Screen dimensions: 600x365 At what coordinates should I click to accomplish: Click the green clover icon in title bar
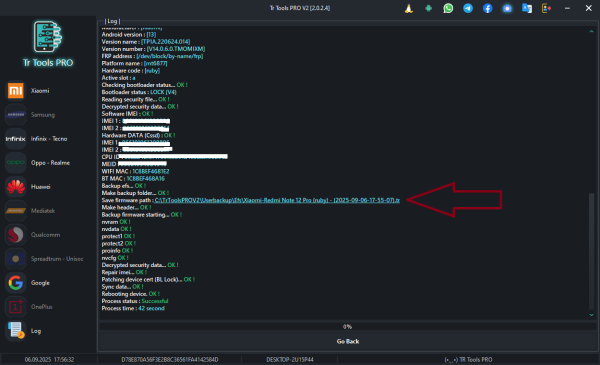(x=429, y=8)
